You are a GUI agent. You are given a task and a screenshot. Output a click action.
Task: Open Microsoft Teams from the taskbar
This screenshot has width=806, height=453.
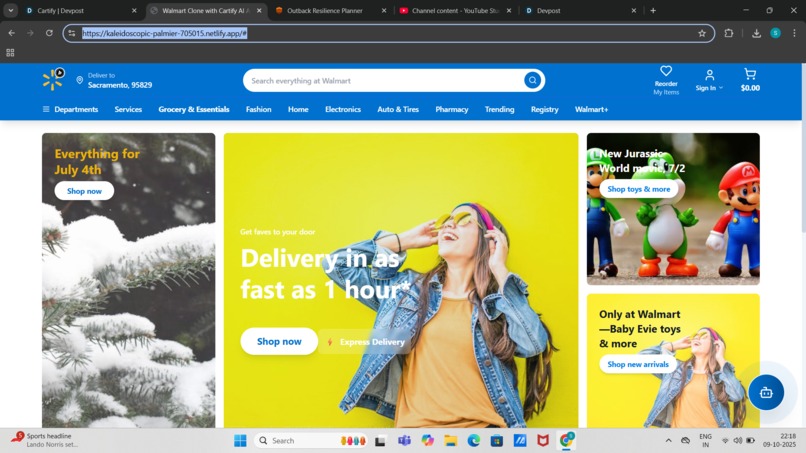tap(404, 441)
